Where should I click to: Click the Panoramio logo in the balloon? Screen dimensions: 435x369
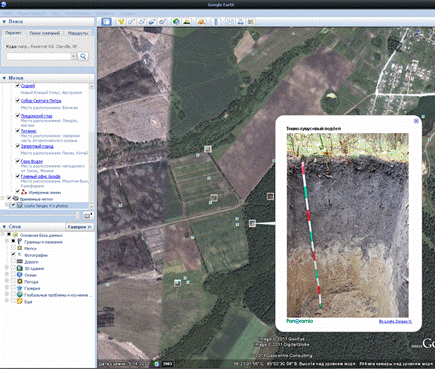click(300, 321)
